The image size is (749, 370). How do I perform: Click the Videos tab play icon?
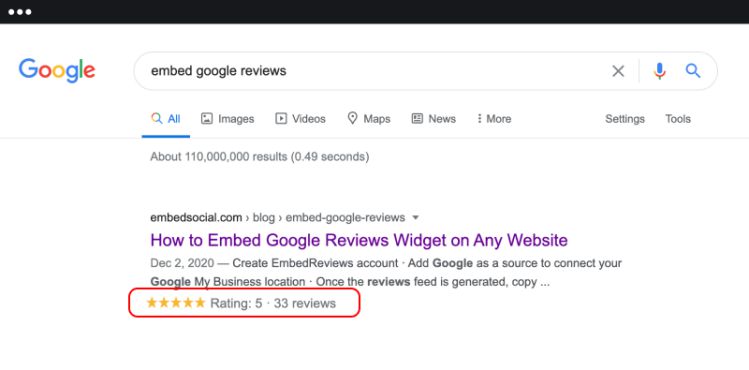(281, 118)
